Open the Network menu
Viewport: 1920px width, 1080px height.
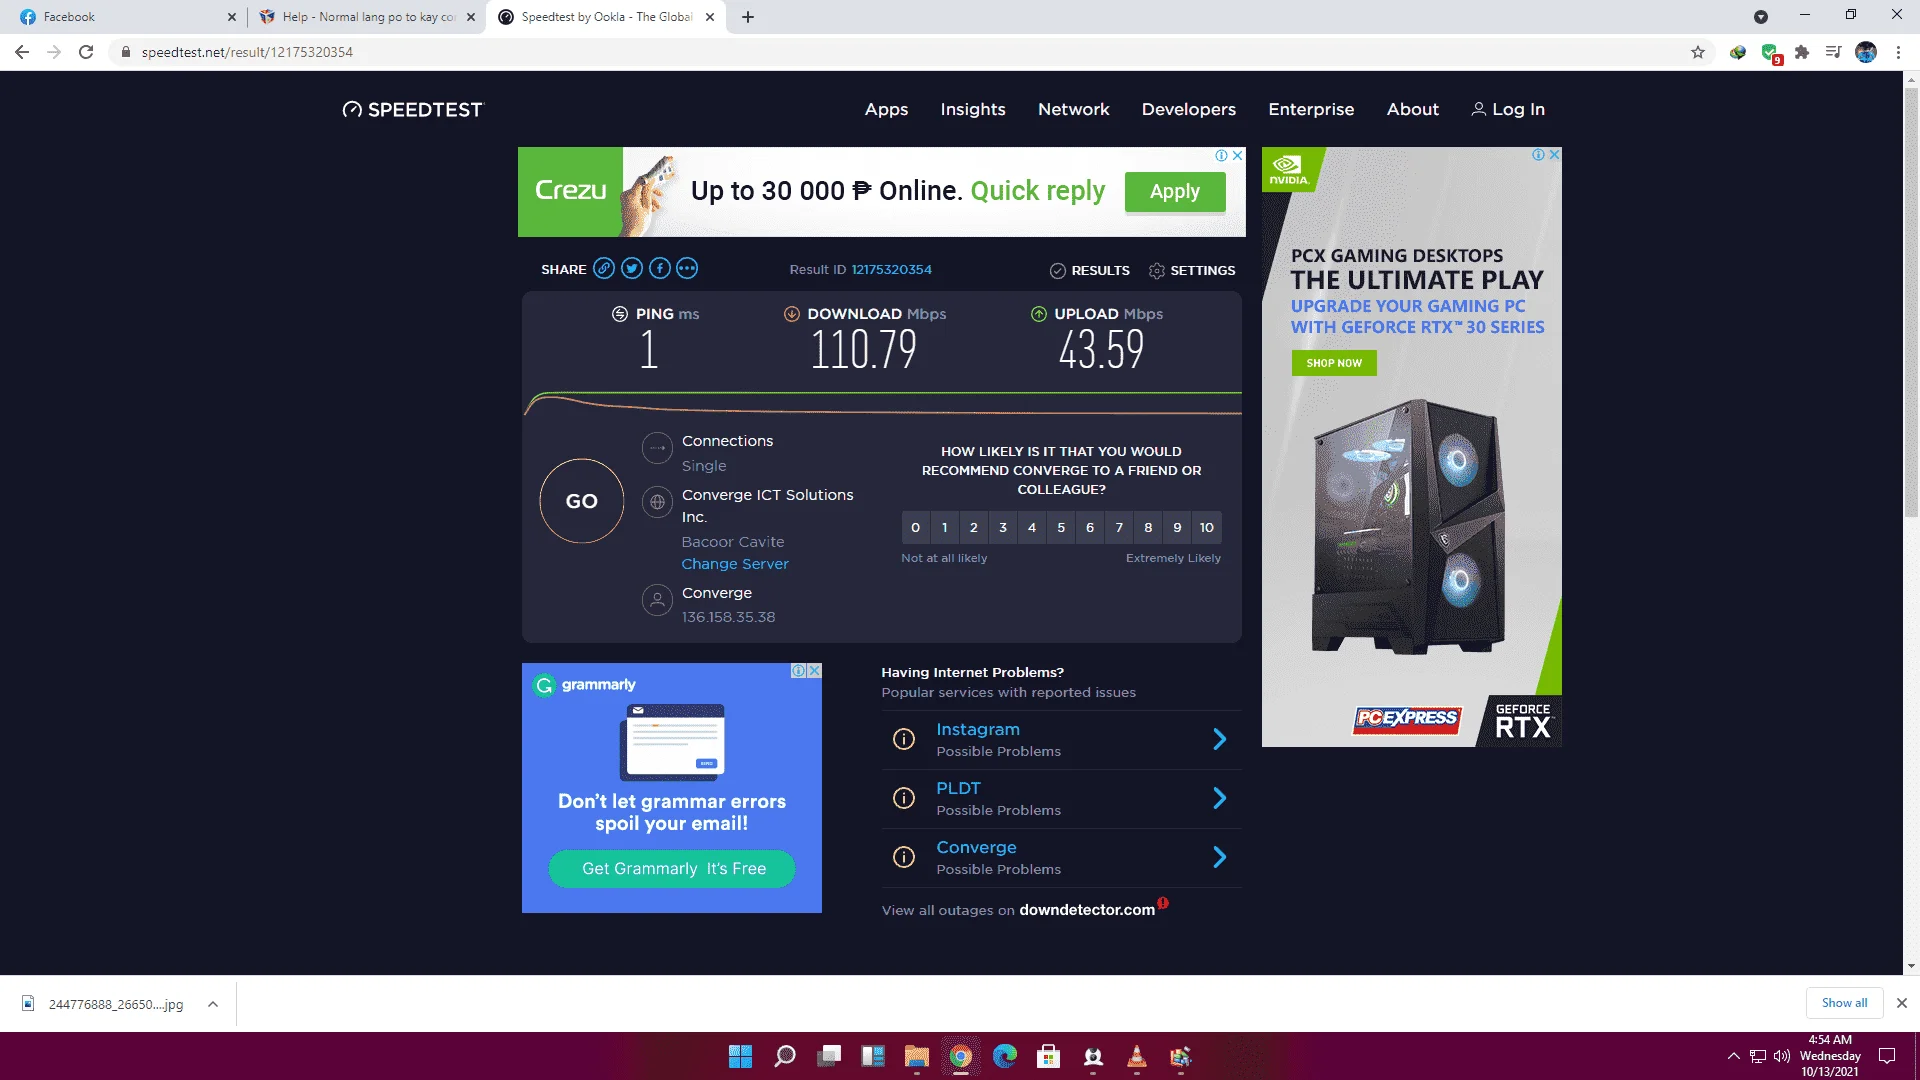point(1074,109)
